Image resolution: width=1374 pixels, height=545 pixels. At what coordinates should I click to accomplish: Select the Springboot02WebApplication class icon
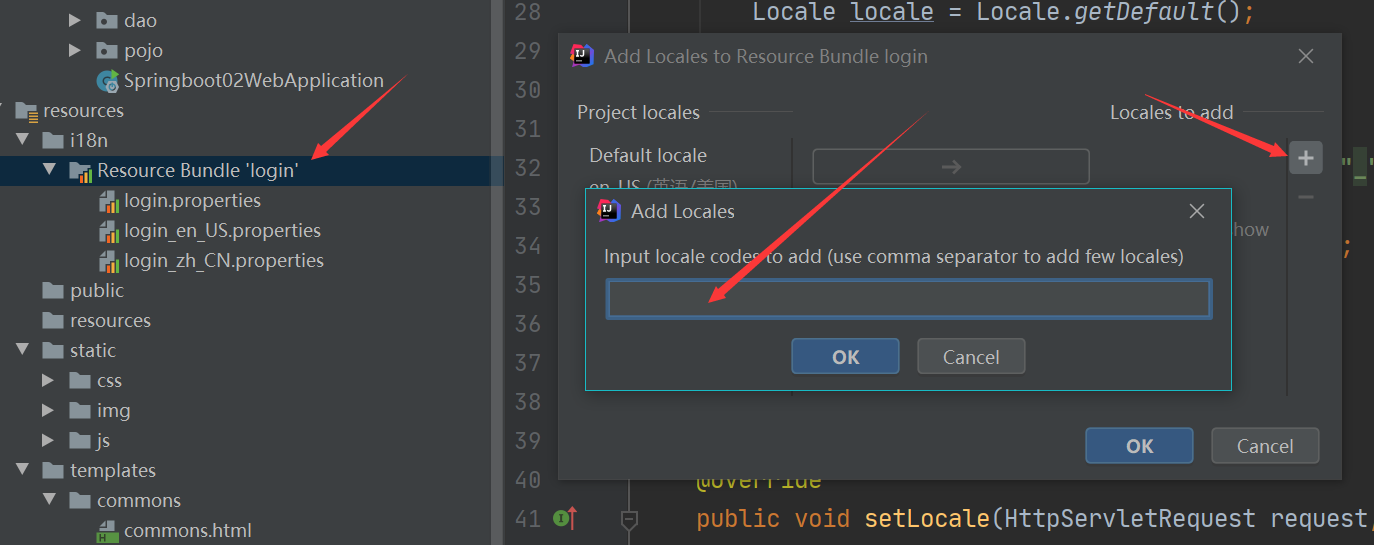point(107,81)
